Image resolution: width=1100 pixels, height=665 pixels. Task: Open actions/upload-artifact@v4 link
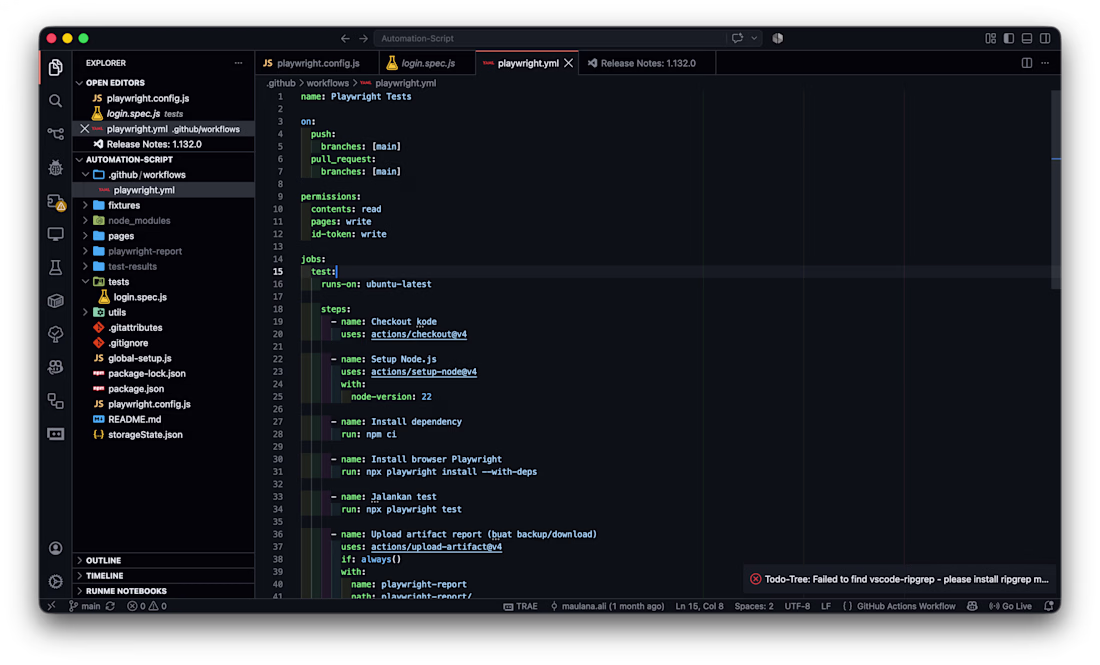[436, 547]
